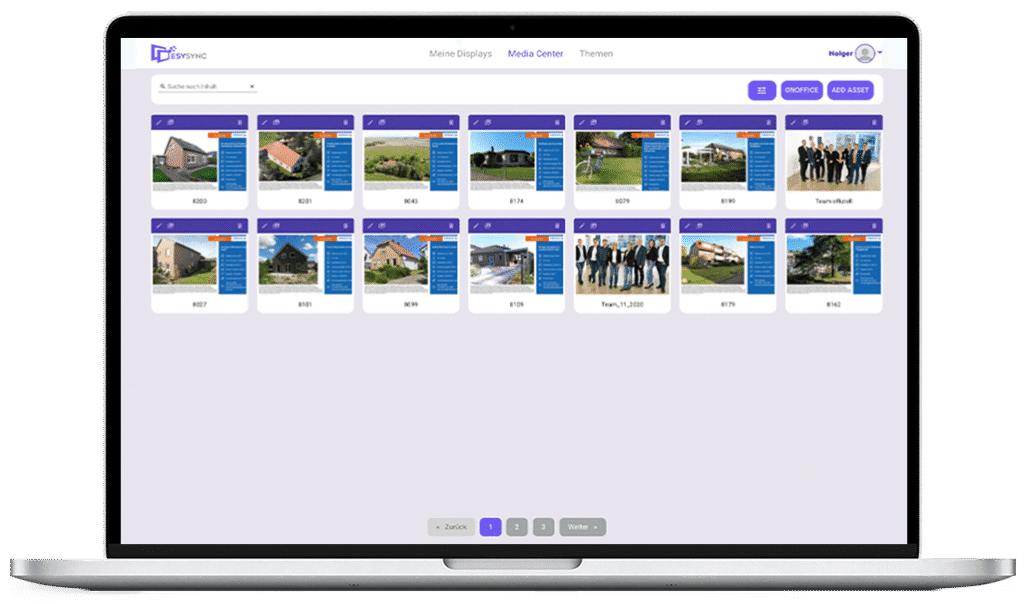The width and height of the screenshot is (1024, 604).
Task: Open the Meine Displays tab
Action: click(460, 54)
